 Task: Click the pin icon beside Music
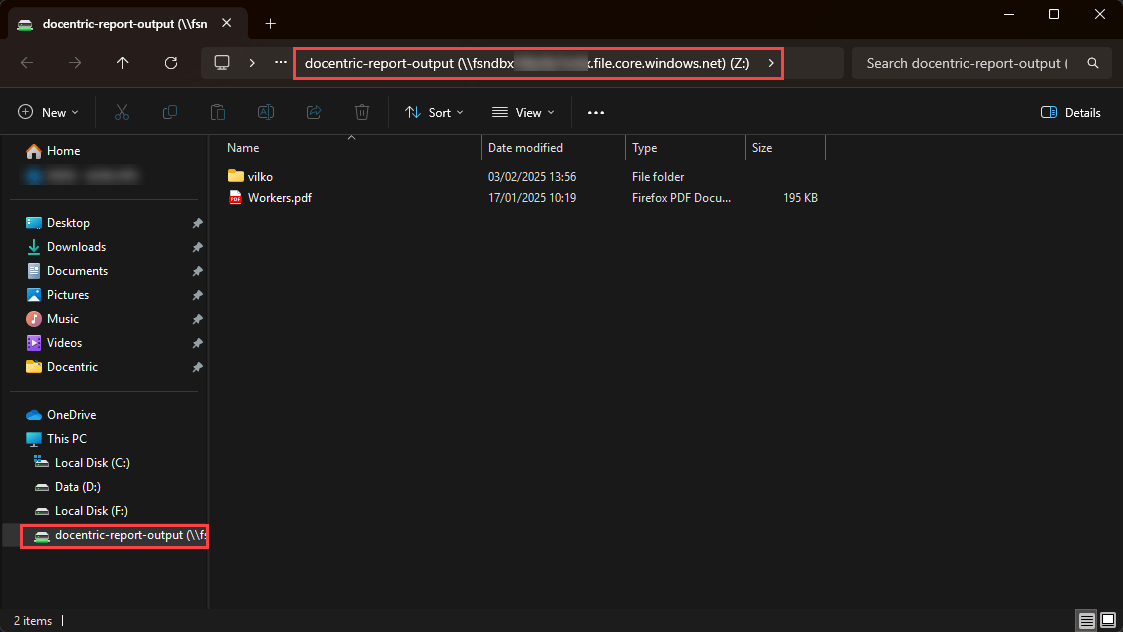tap(198, 320)
